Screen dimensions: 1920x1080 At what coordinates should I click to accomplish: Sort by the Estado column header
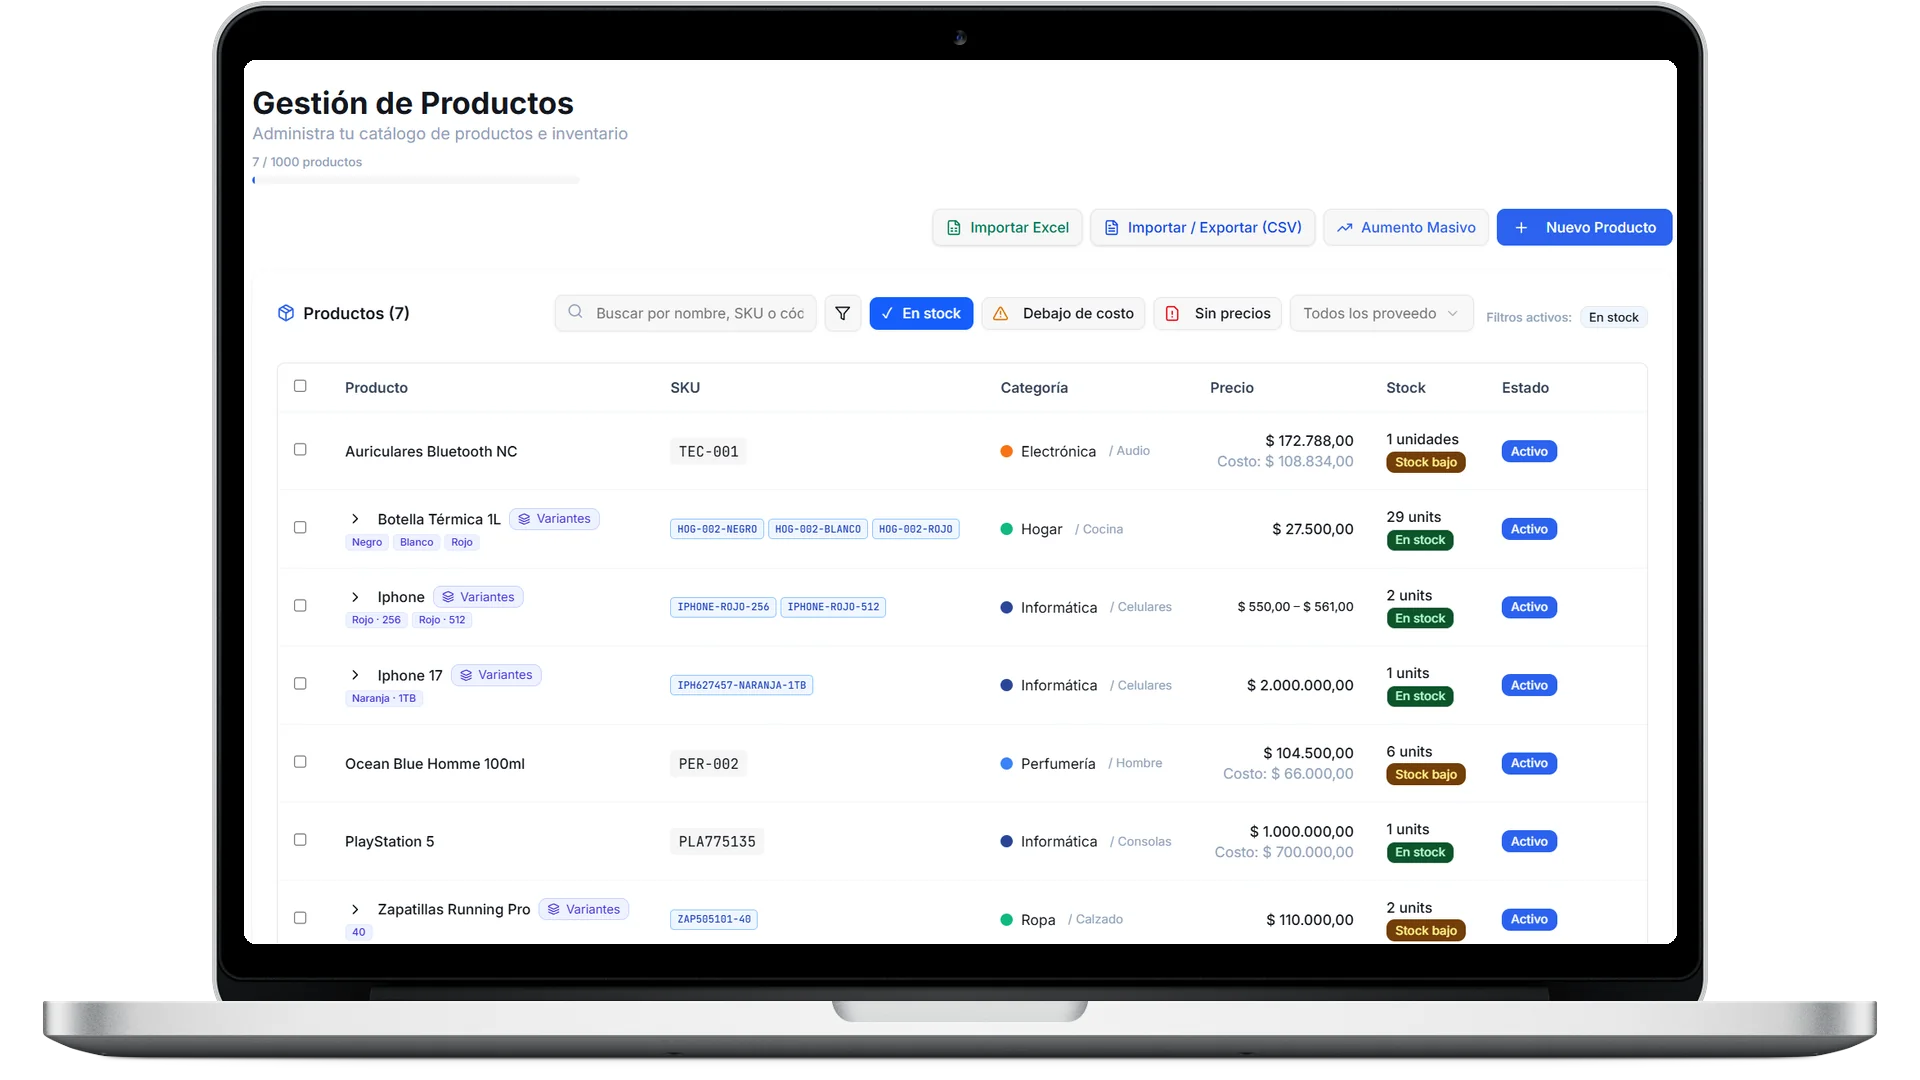(1525, 388)
